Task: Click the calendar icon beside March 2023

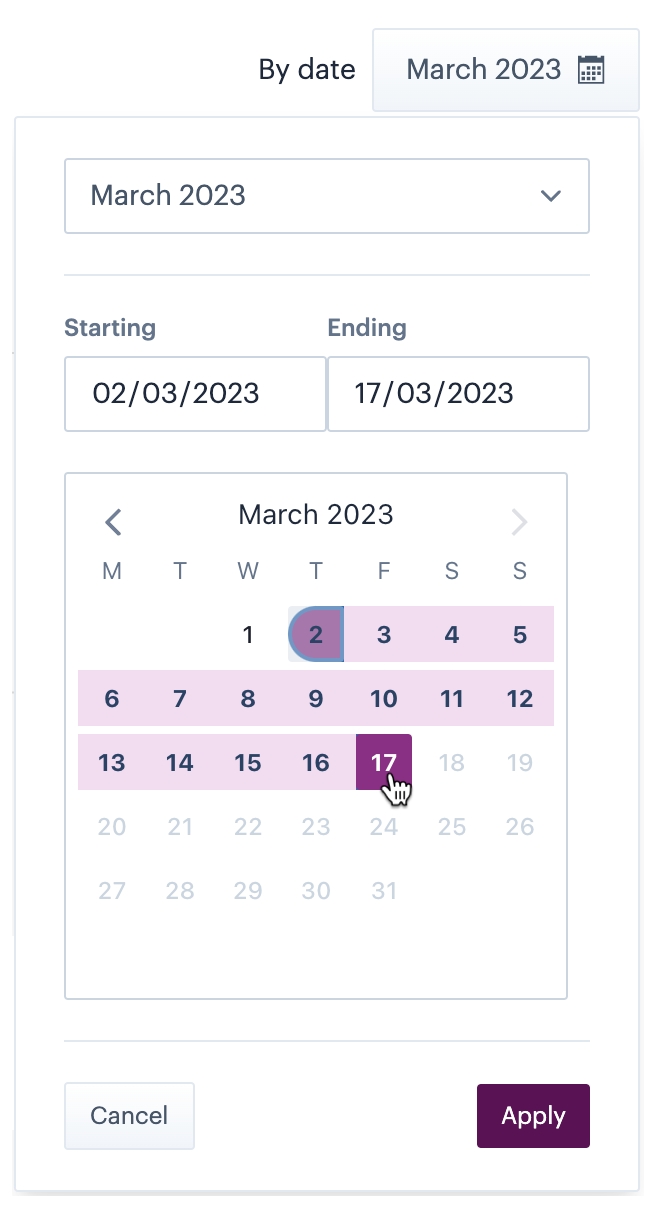Action: (591, 70)
